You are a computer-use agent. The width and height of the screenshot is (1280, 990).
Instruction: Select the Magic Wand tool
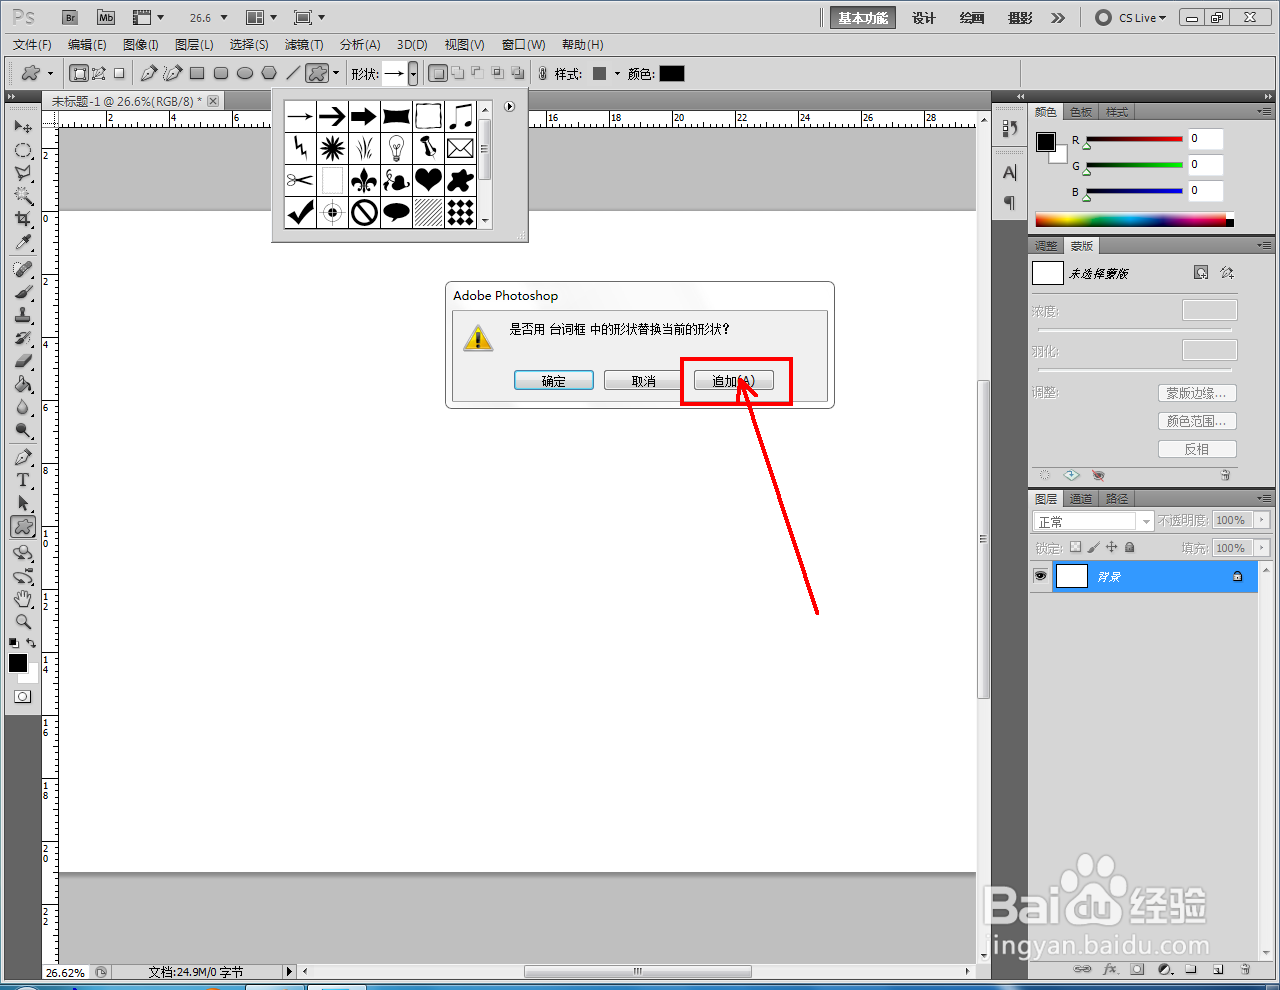pyautogui.click(x=23, y=196)
